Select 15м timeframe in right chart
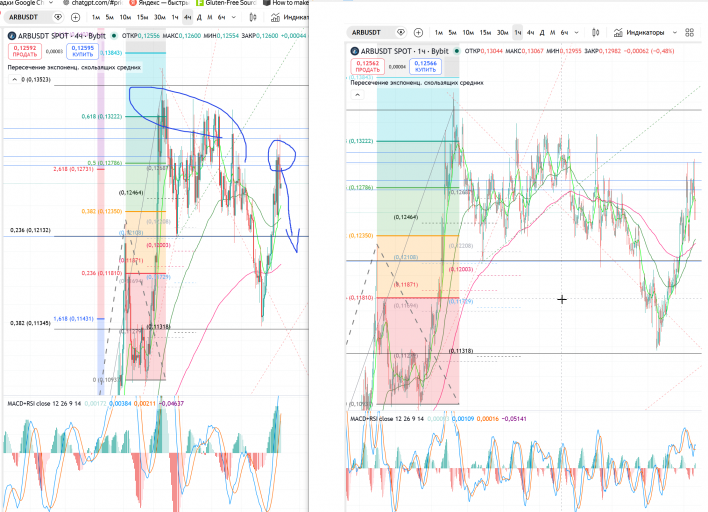Screen dimensions: 708x512 coord(485,33)
